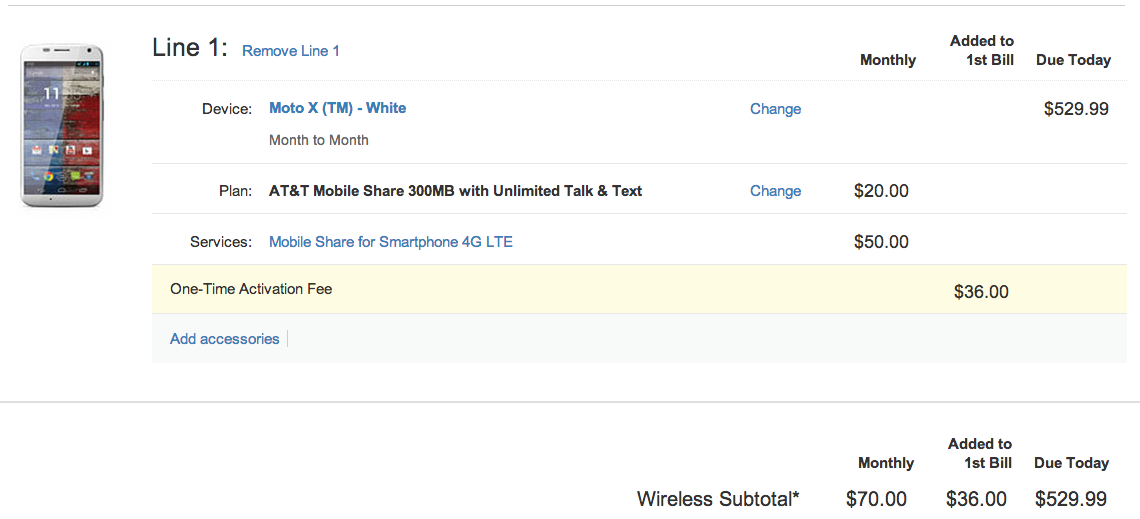Select the Line 1 heading text
The width and height of the screenshot is (1140, 519).
pyautogui.click(x=190, y=49)
